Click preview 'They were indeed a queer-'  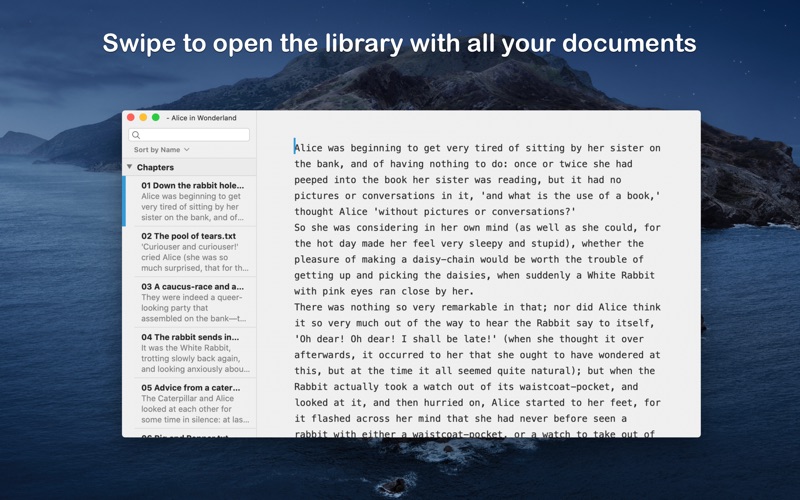192,297
